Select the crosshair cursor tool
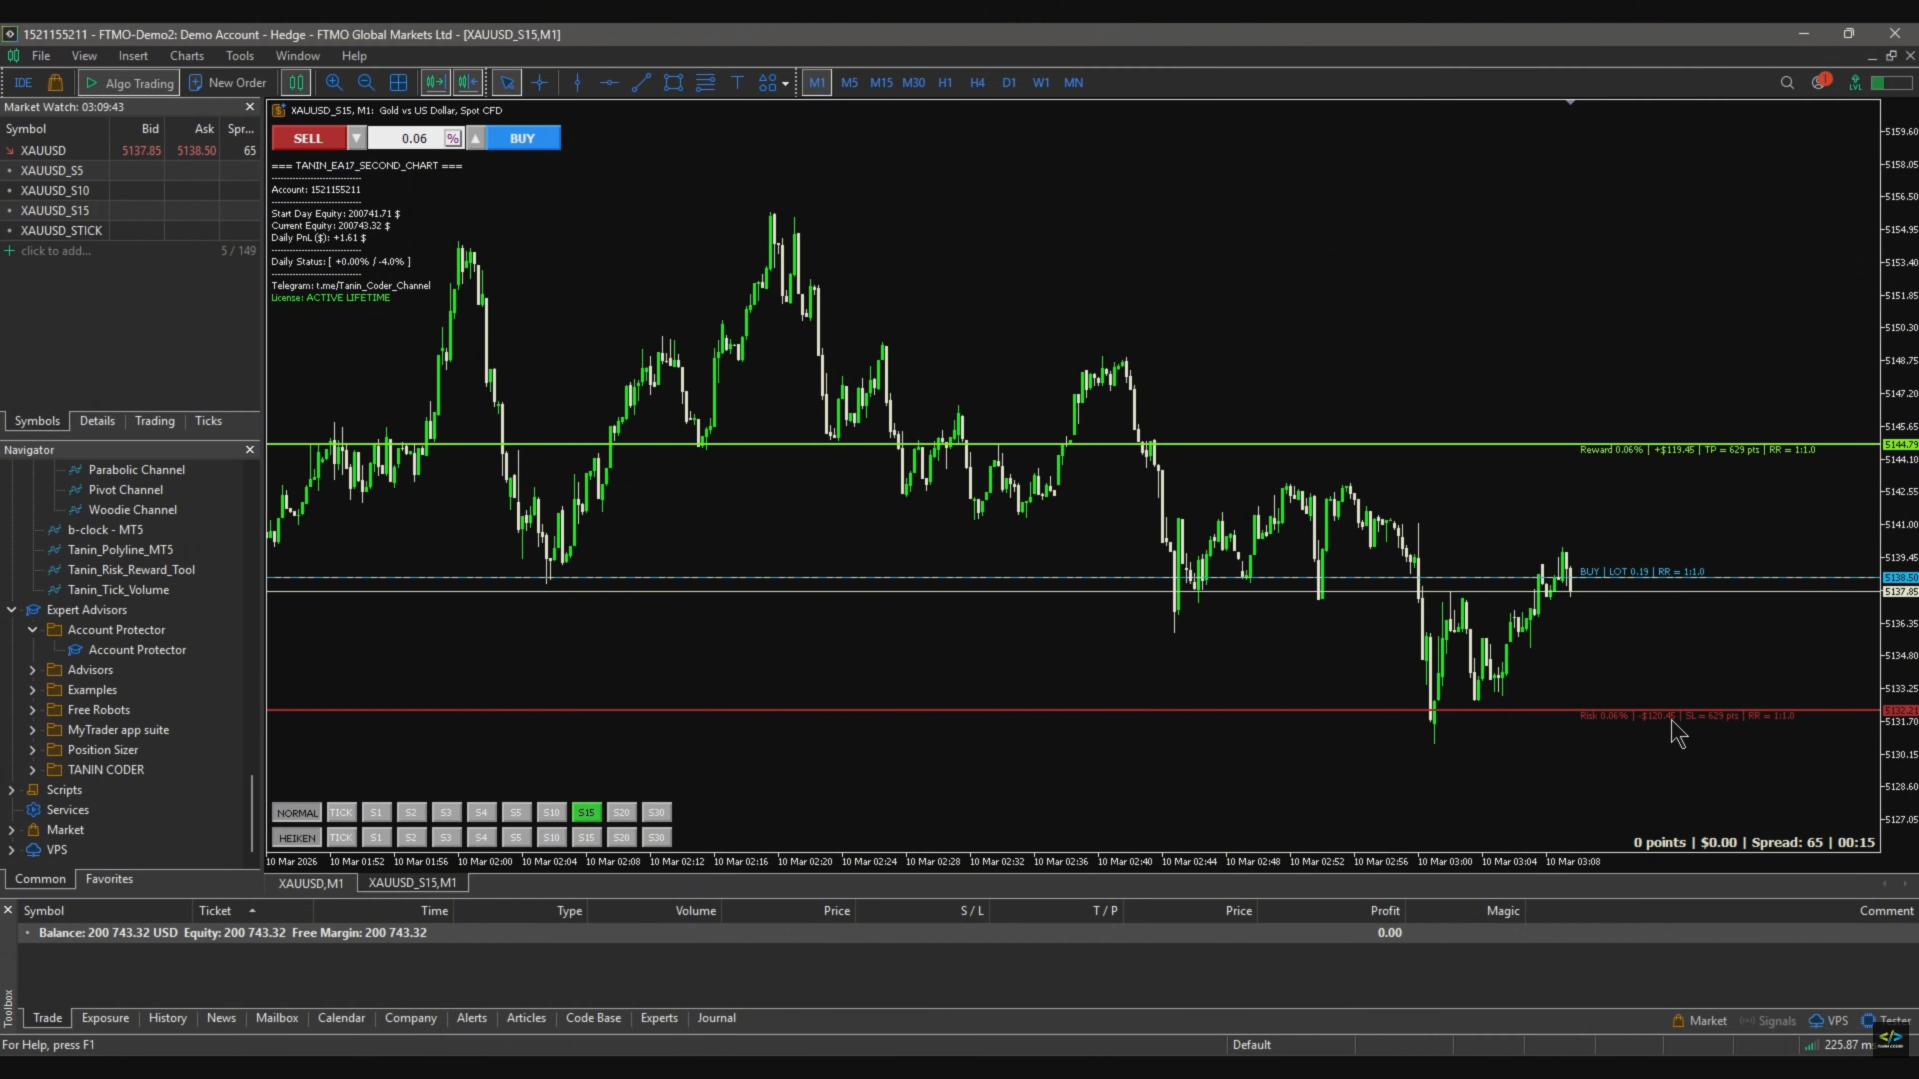The width and height of the screenshot is (1919, 1079). pyautogui.click(x=540, y=83)
